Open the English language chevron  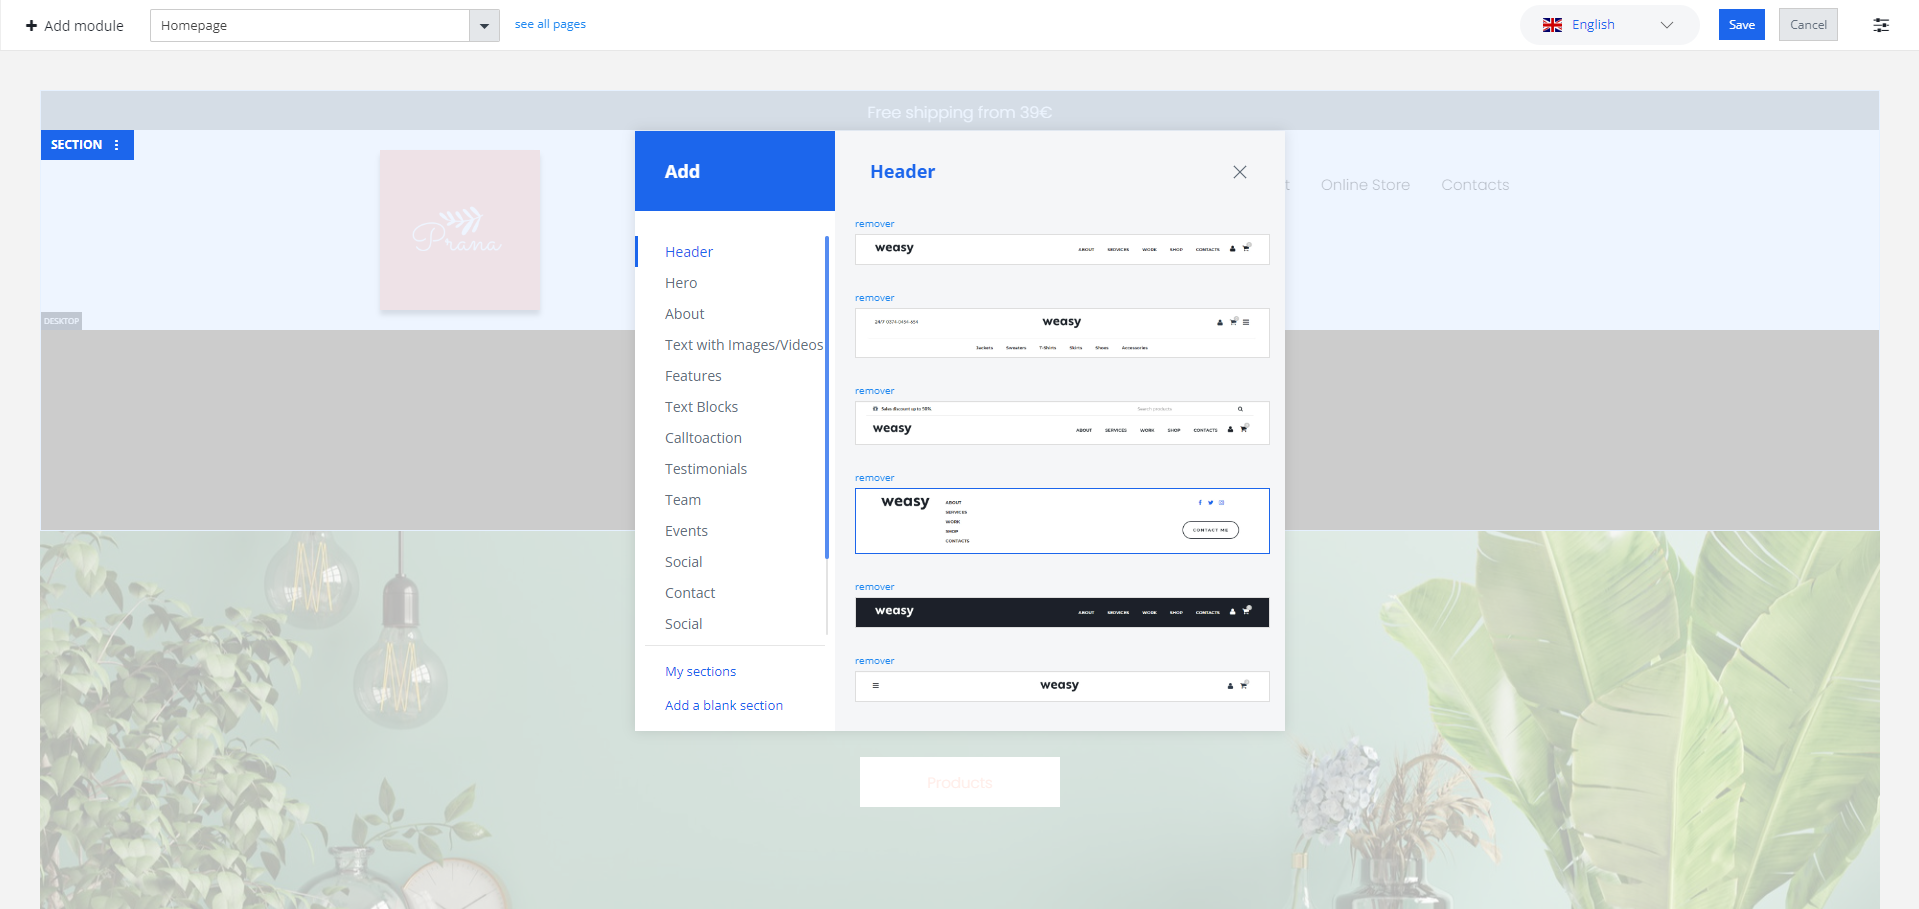1667,25
